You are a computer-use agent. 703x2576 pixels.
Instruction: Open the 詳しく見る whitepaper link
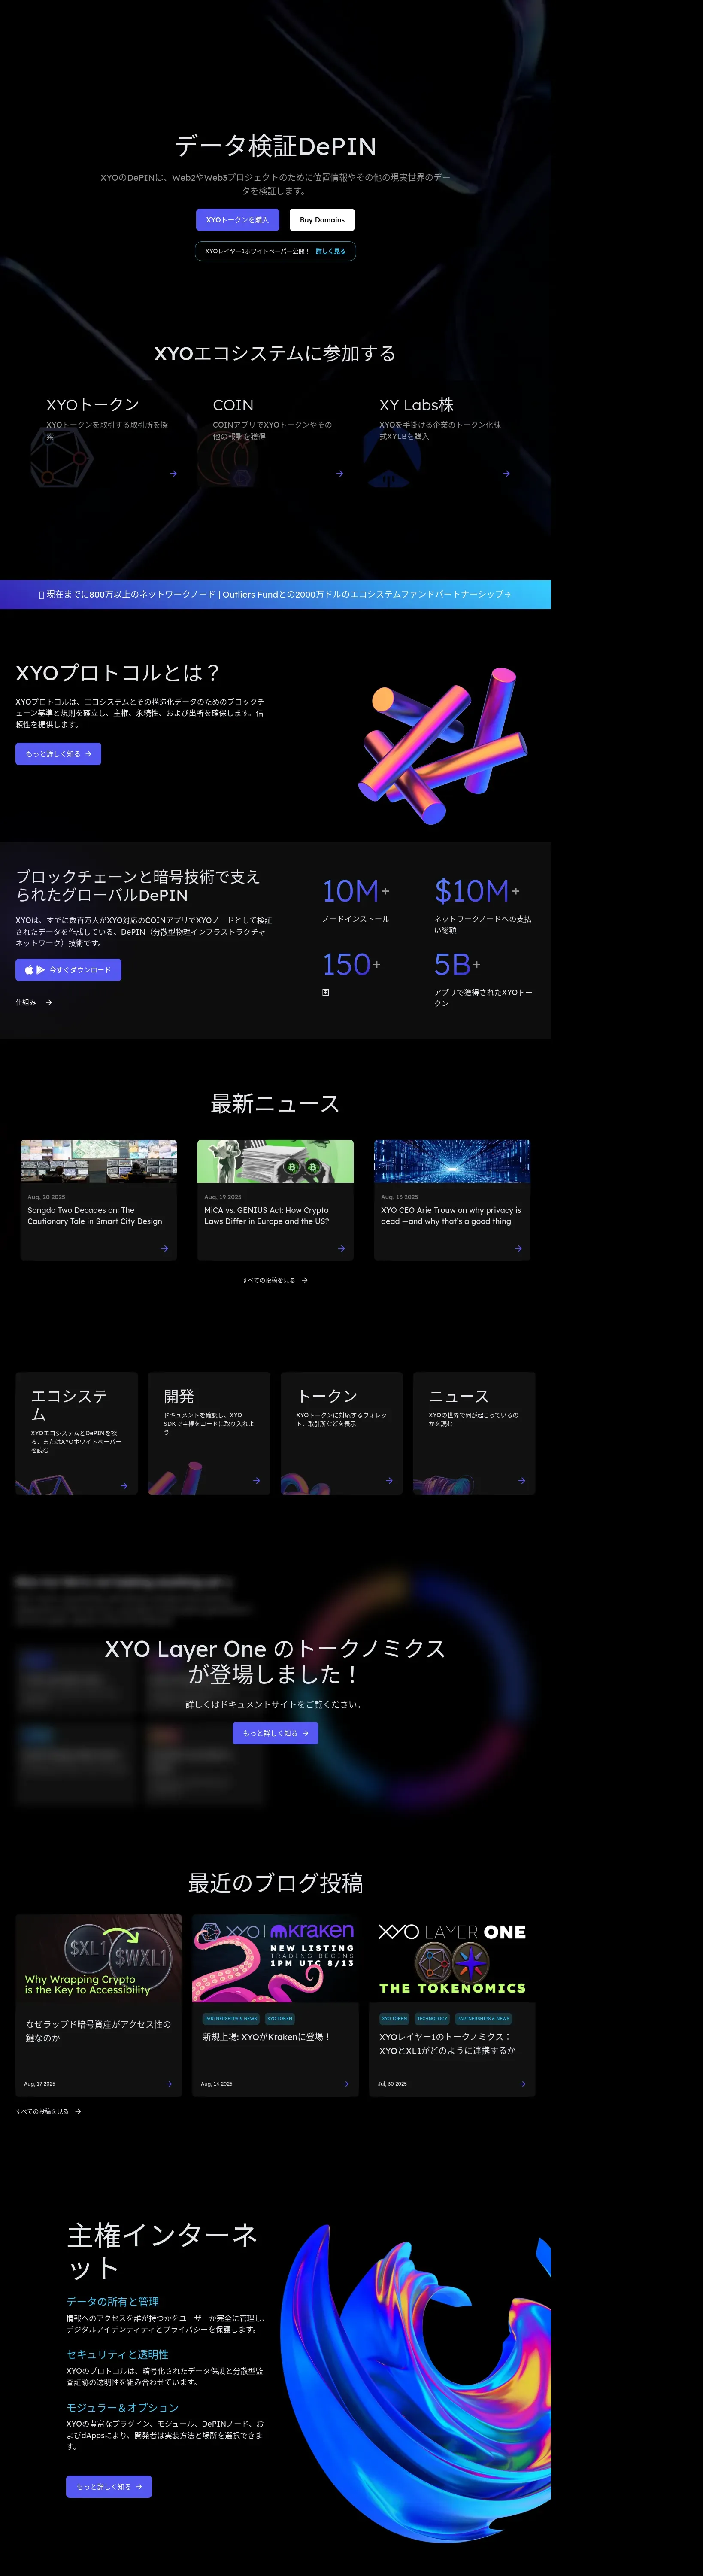click(x=331, y=251)
